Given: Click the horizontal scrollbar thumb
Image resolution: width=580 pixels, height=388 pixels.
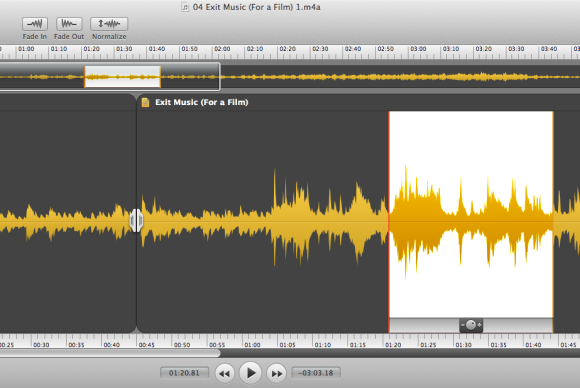Looking at the screenshot, I should [x=110, y=353].
